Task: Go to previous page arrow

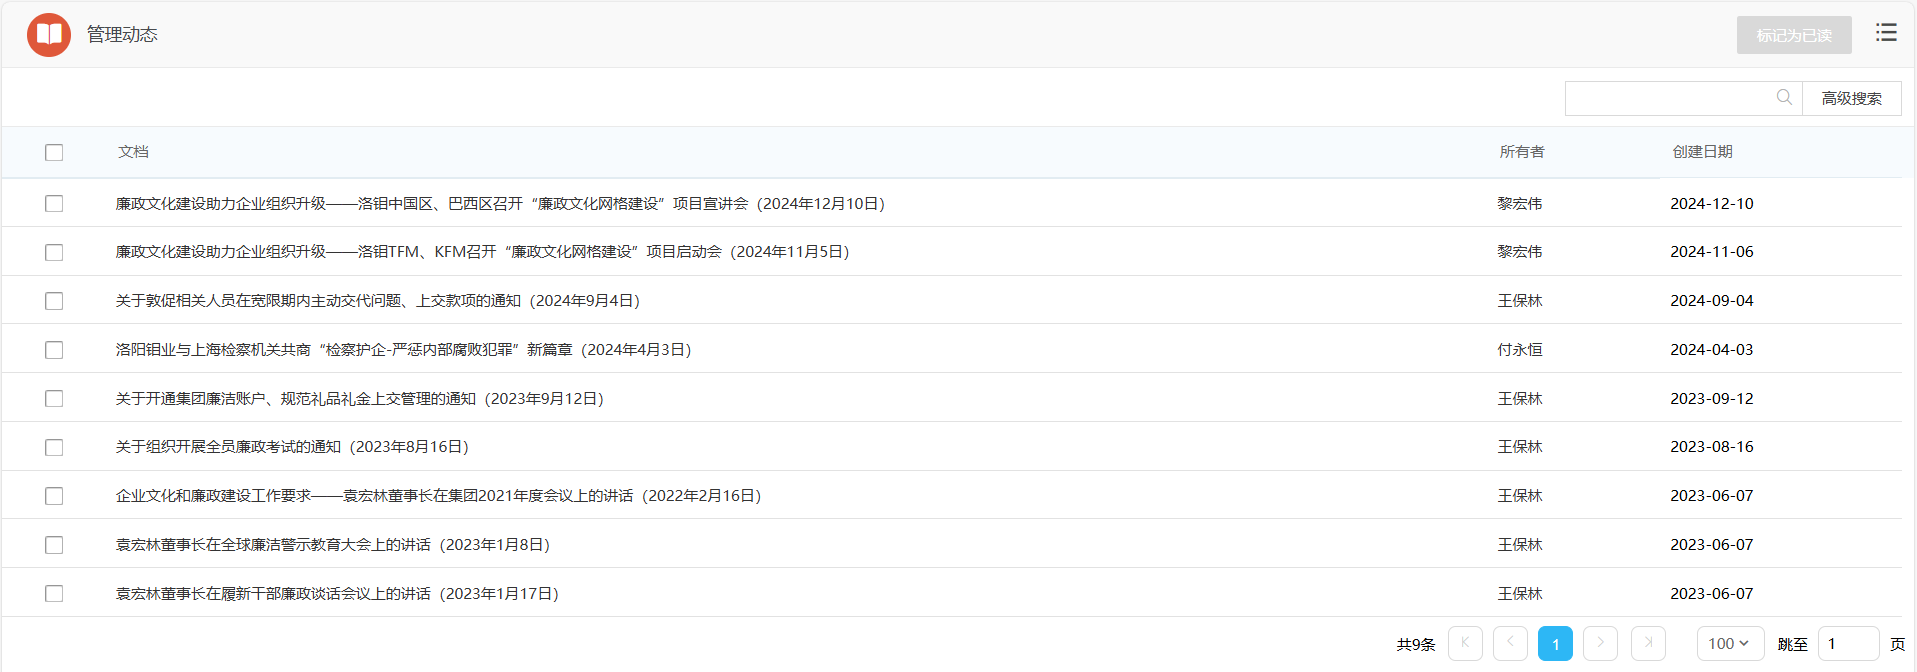Action: click(1510, 643)
